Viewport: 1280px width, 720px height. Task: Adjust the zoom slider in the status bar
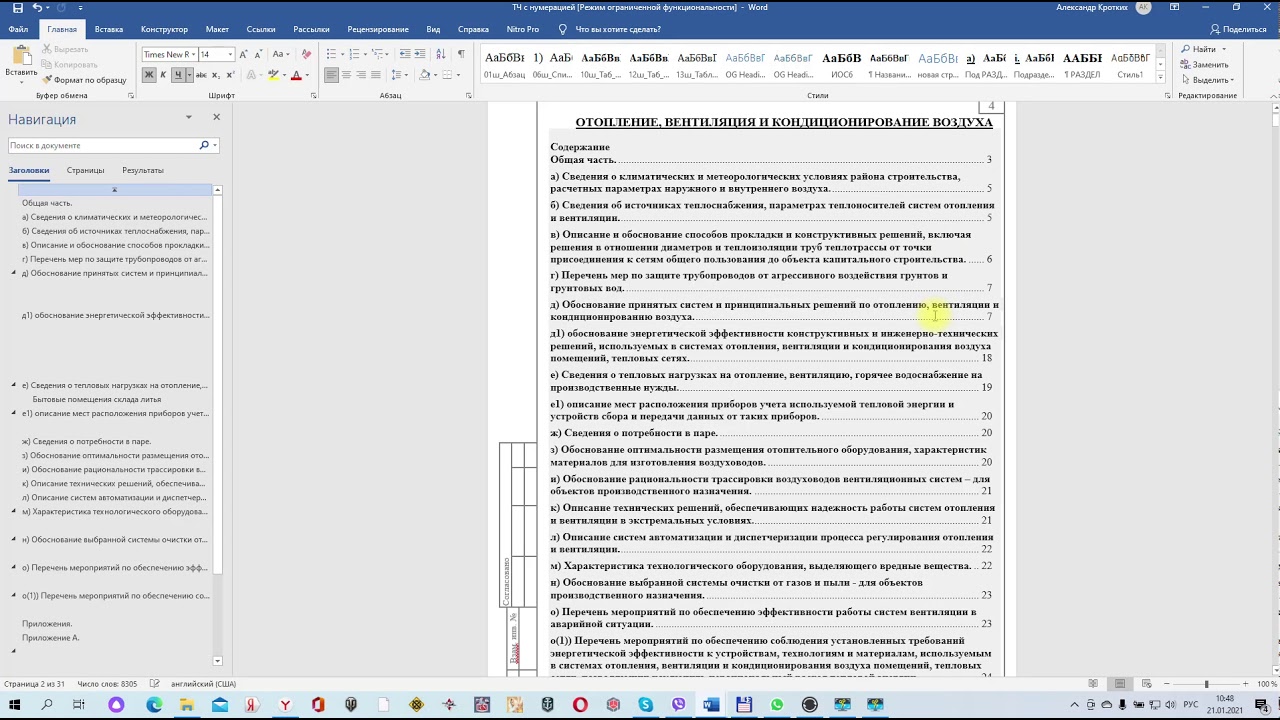tap(1206, 684)
